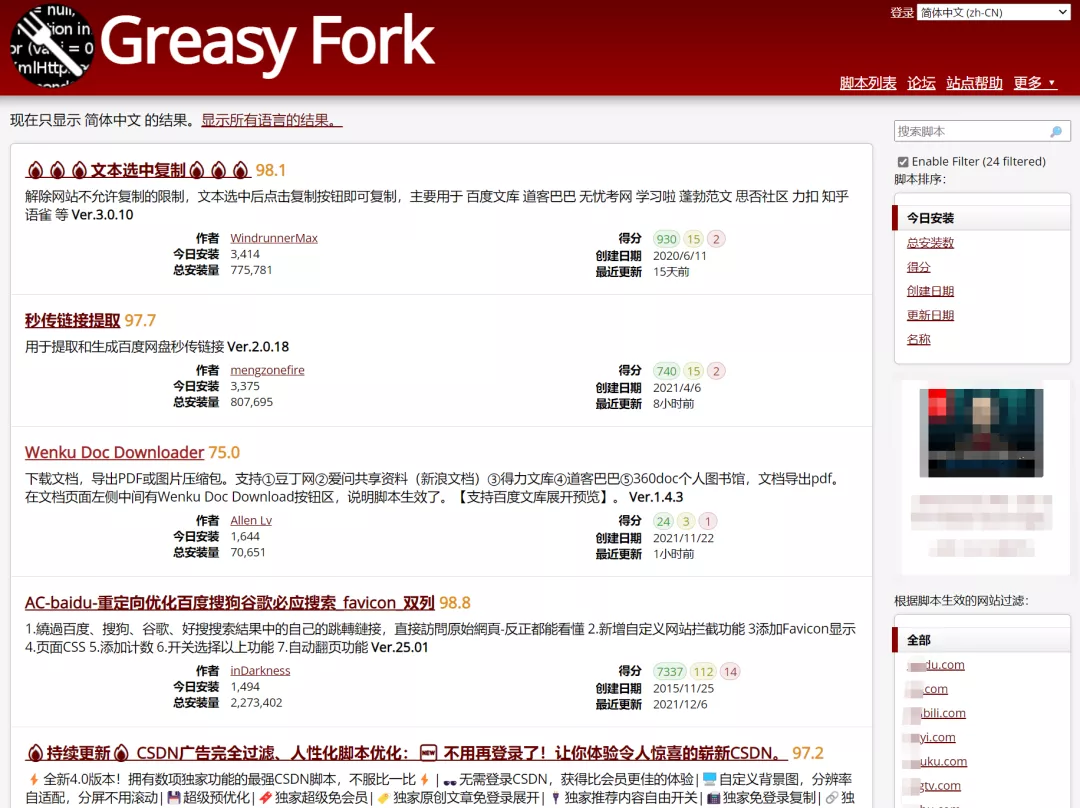Filter scripts by the site ending in yi.com
The height and width of the screenshot is (808, 1080).
tap(931, 737)
